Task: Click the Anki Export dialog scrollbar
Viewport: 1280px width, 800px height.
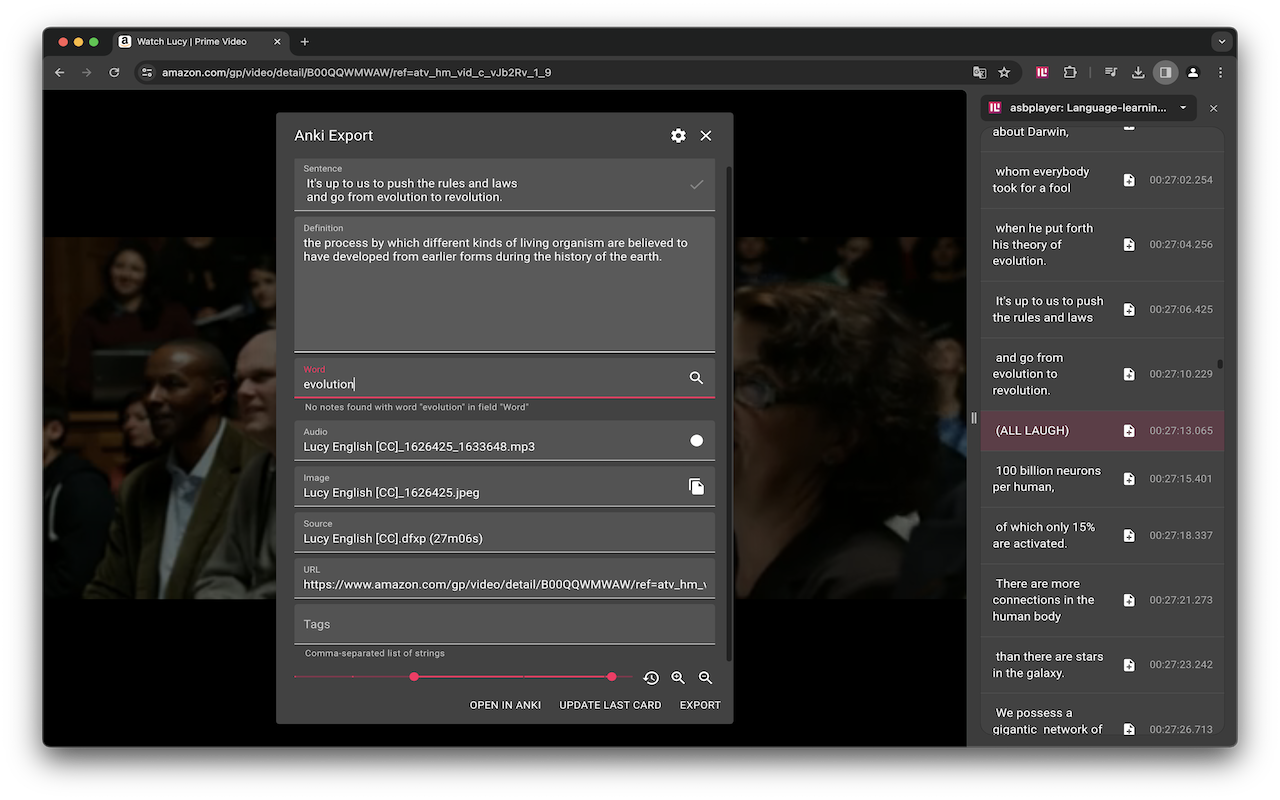Action: pyautogui.click(x=729, y=413)
